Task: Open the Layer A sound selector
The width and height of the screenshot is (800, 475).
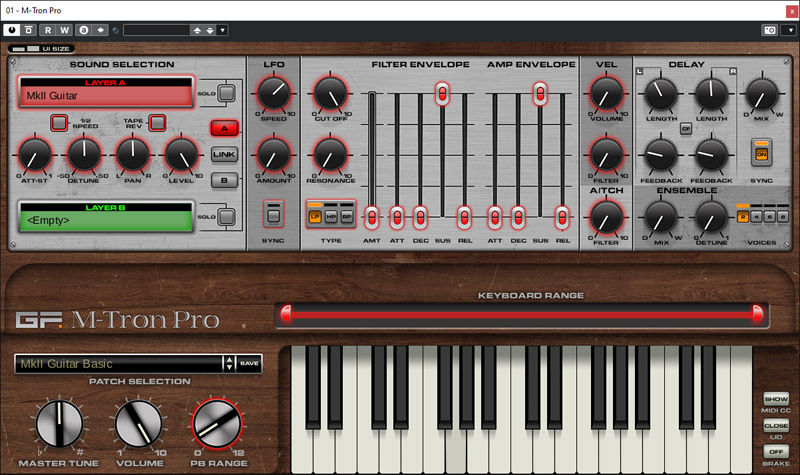Action: 105,96
